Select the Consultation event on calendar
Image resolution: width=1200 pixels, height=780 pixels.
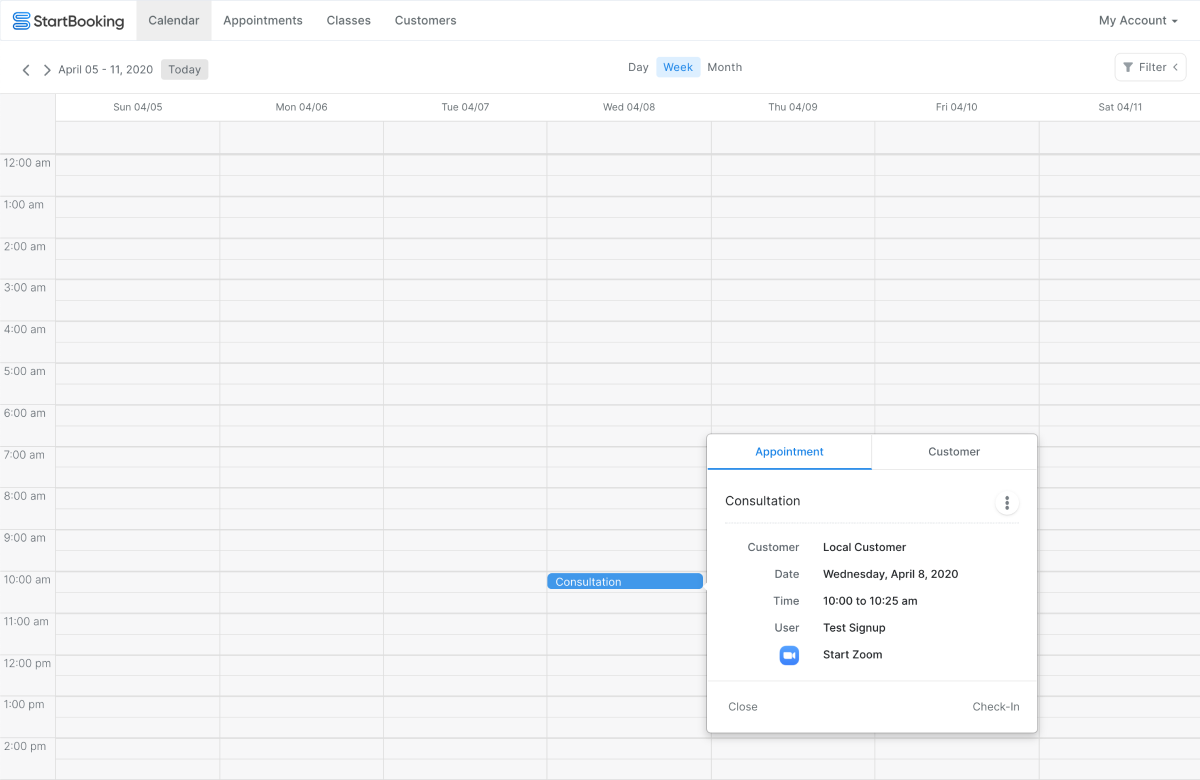(625, 581)
